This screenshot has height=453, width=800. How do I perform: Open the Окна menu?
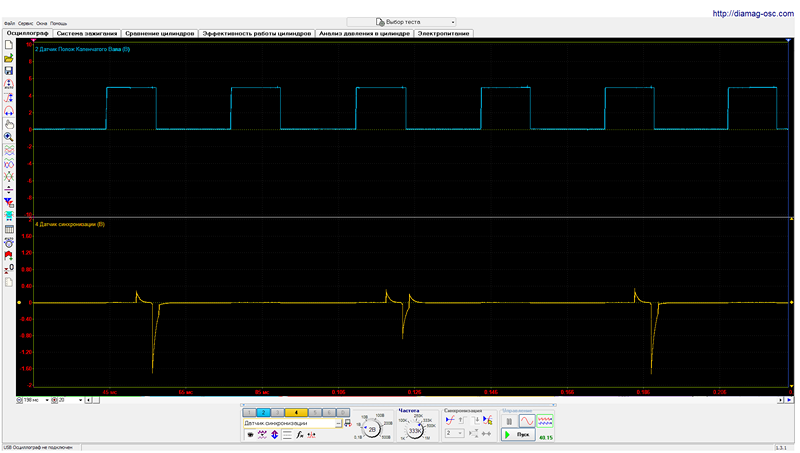coord(41,23)
